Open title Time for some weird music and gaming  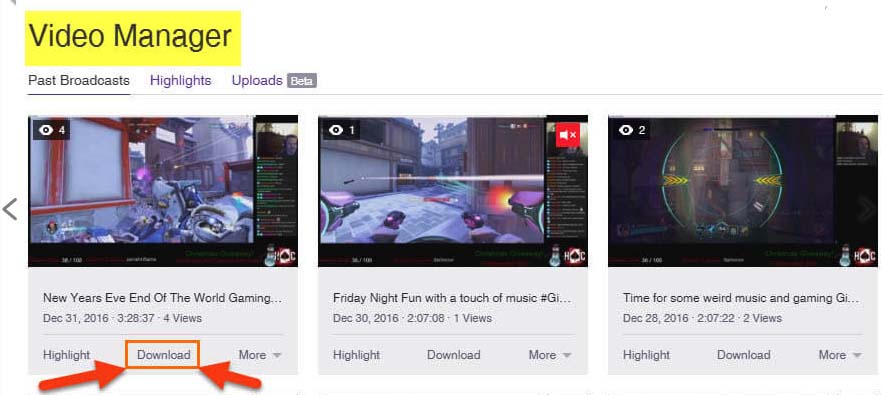click(742, 298)
